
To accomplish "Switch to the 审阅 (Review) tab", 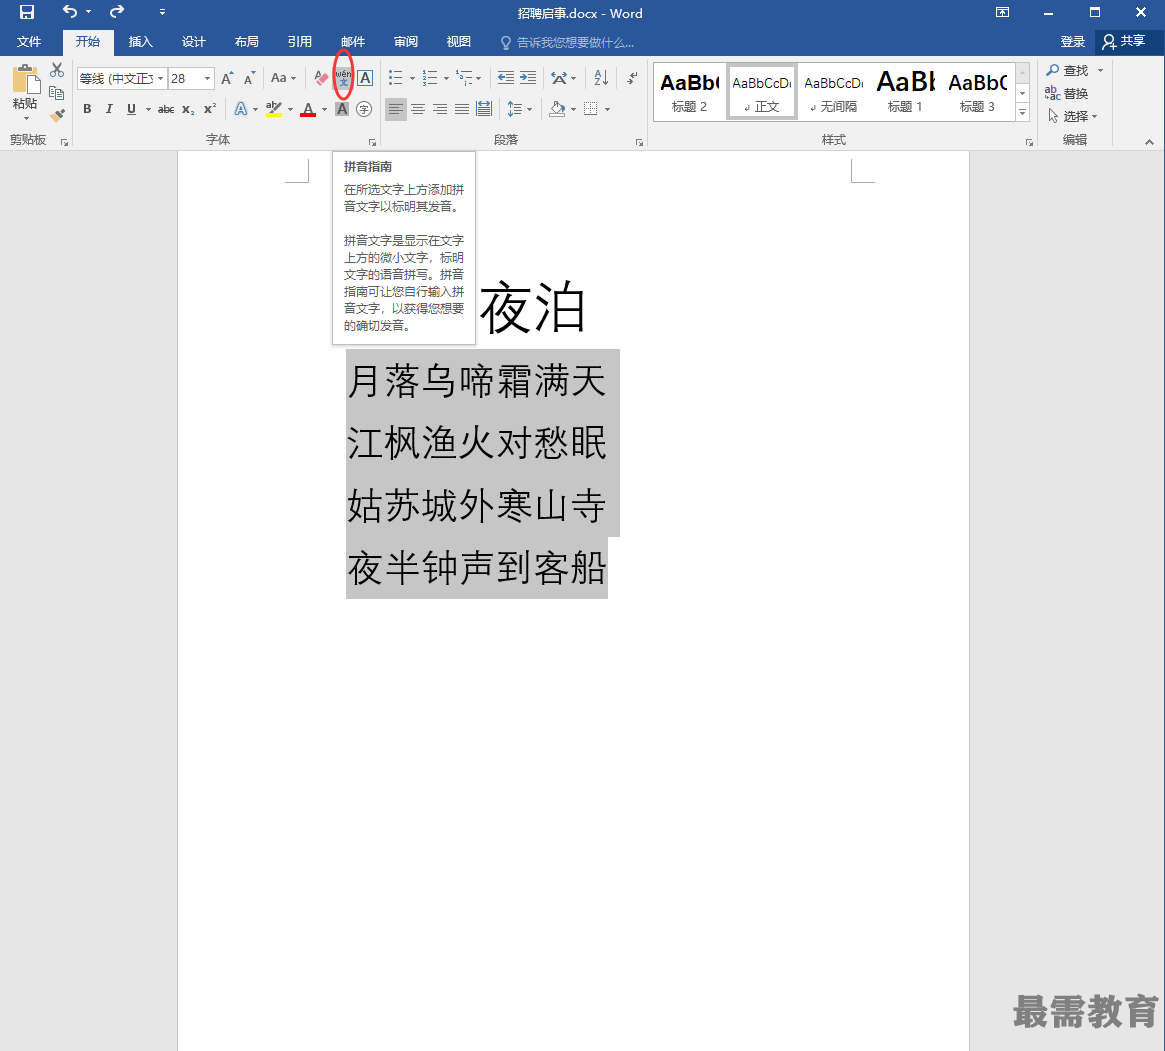I will [x=406, y=42].
